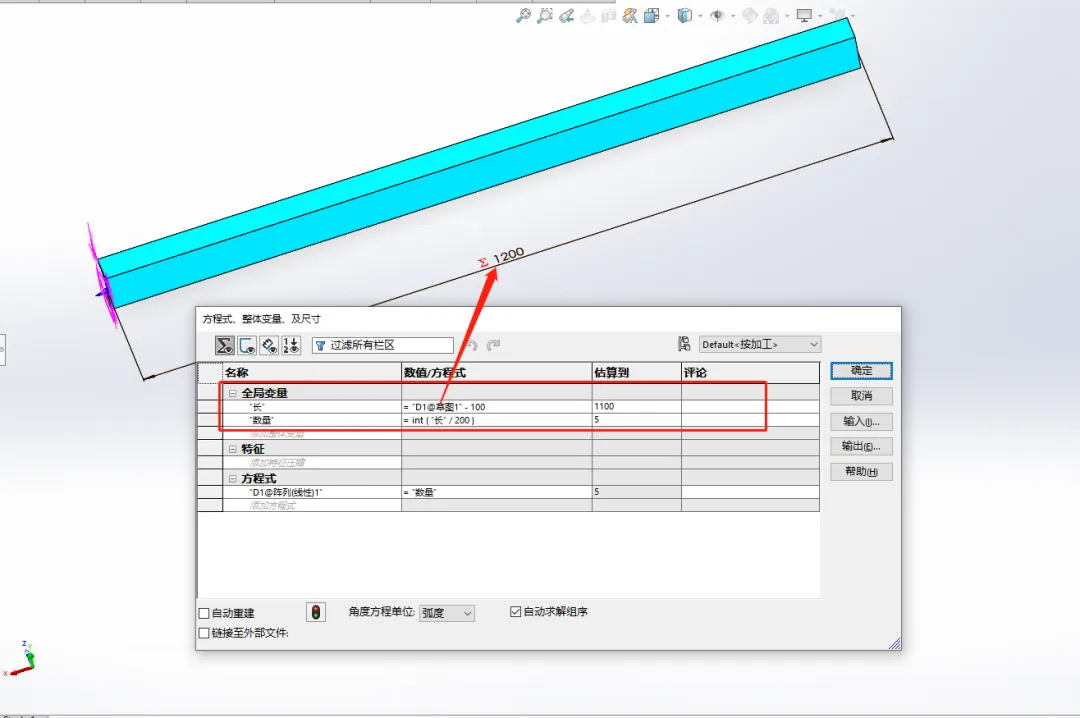Open the View Orientation dropdown arrow

[700, 16]
